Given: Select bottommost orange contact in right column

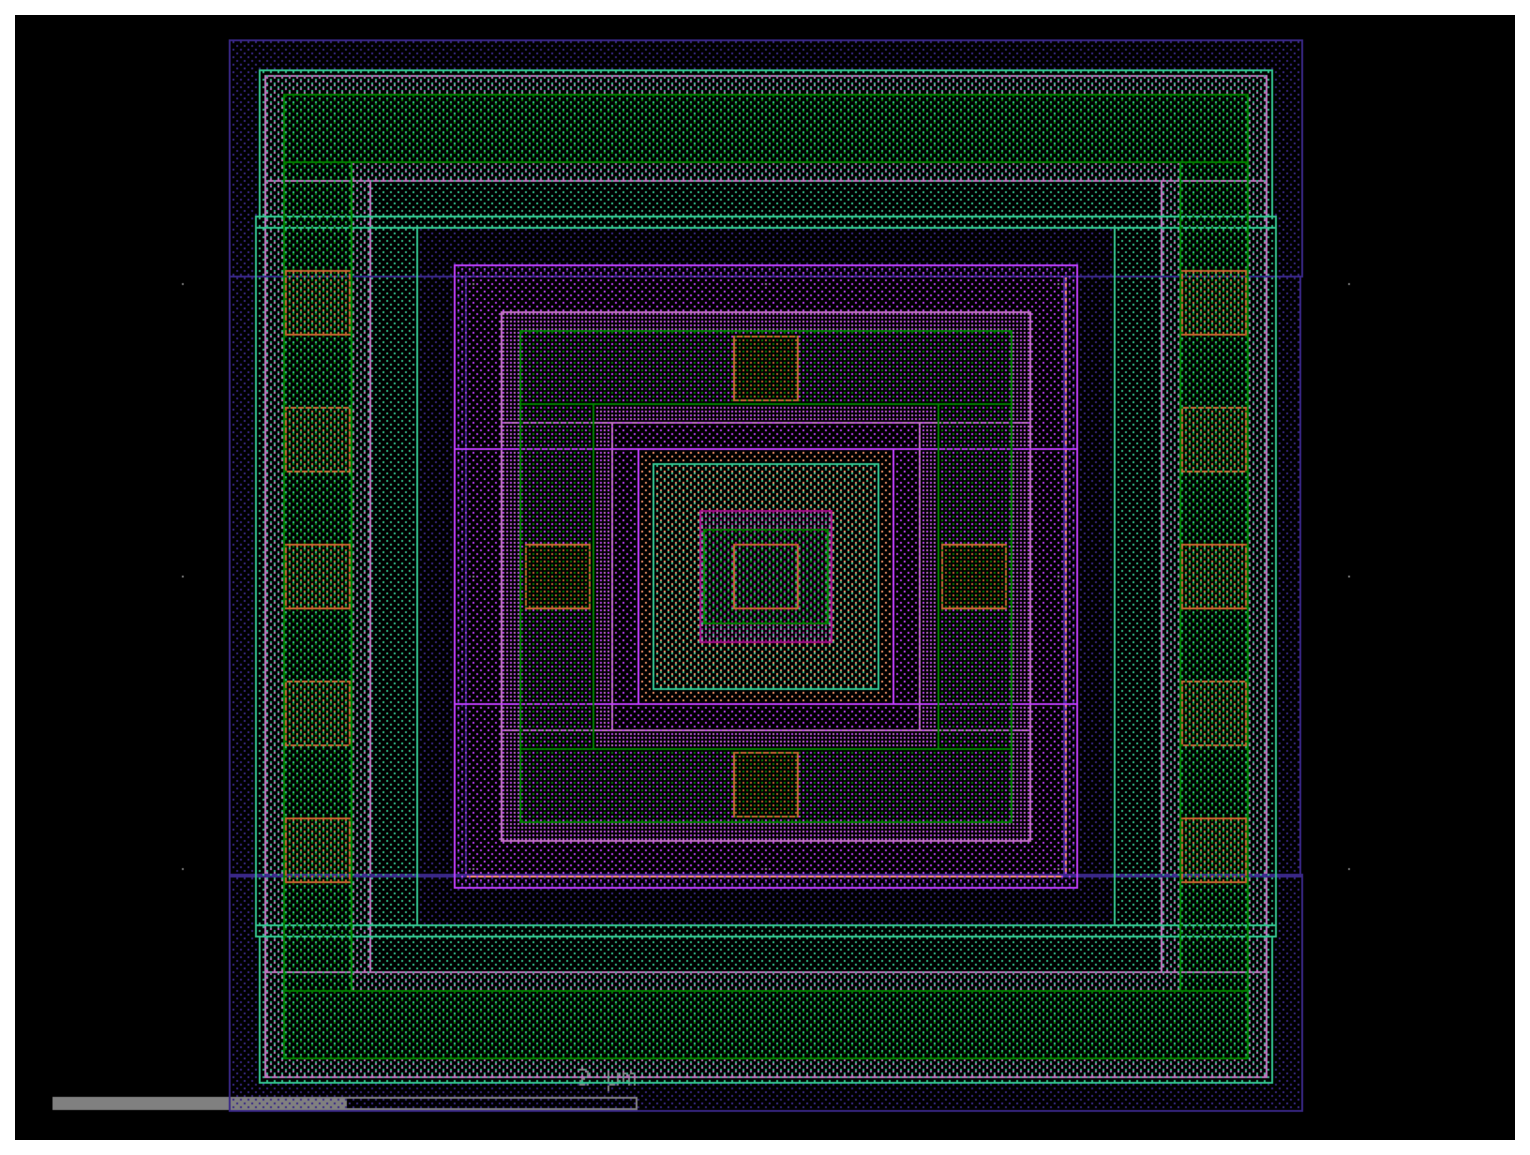Looking at the screenshot, I should (1214, 850).
